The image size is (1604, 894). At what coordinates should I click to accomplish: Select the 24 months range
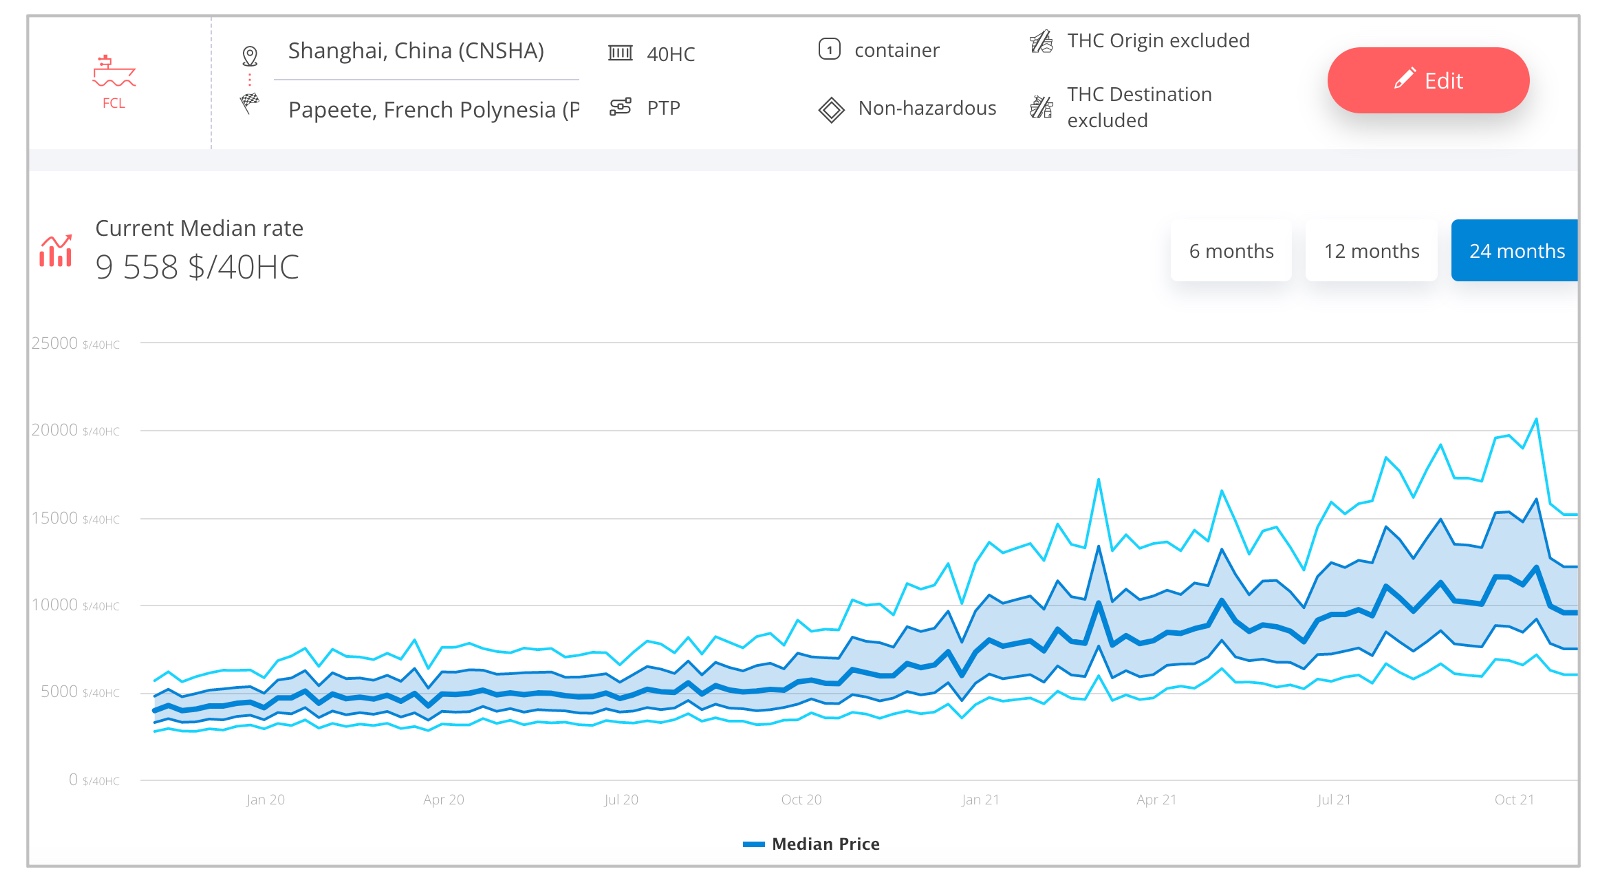pyautogui.click(x=1514, y=251)
